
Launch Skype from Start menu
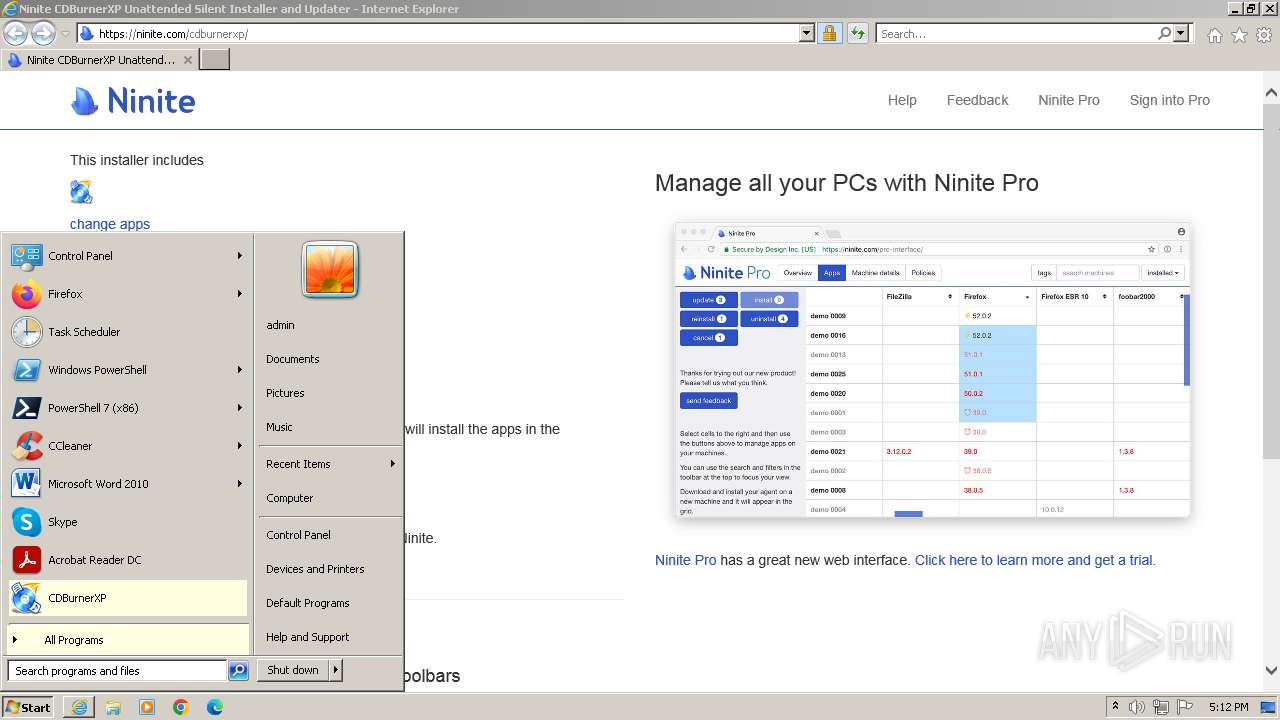point(128,522)
